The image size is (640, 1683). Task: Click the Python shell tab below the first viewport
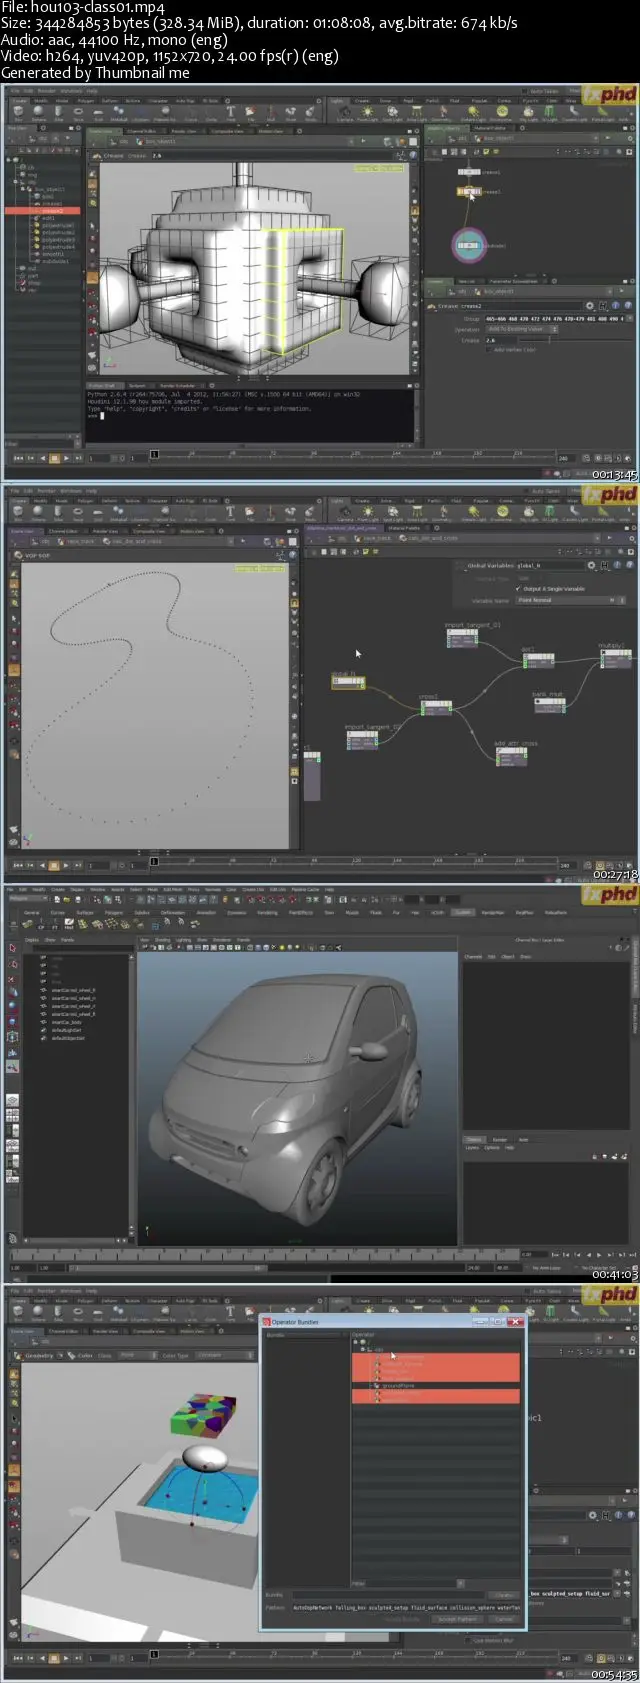pos(102,385)
